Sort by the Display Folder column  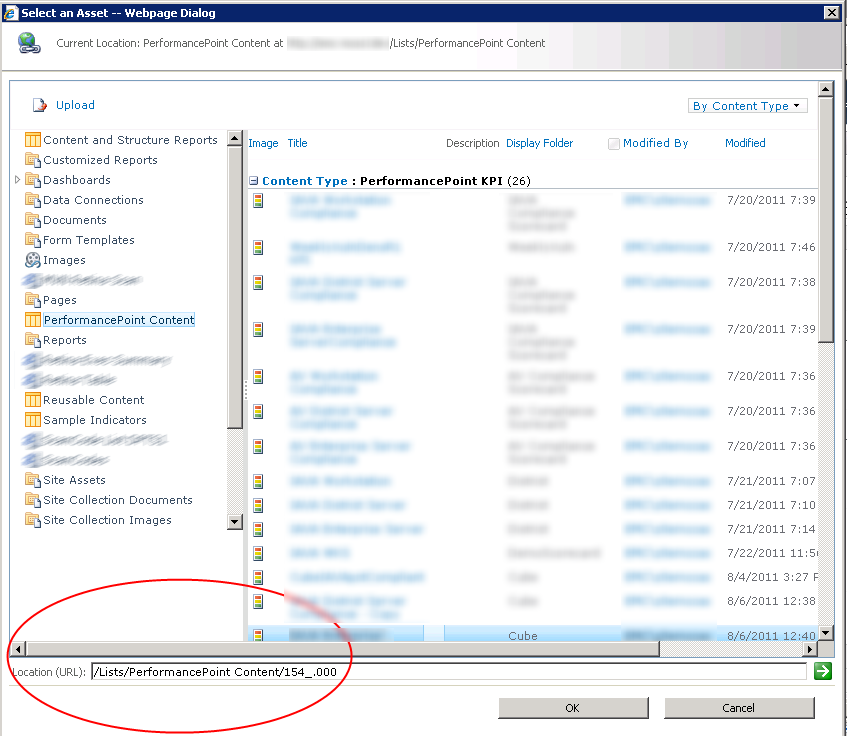click(x=539, y=143)
